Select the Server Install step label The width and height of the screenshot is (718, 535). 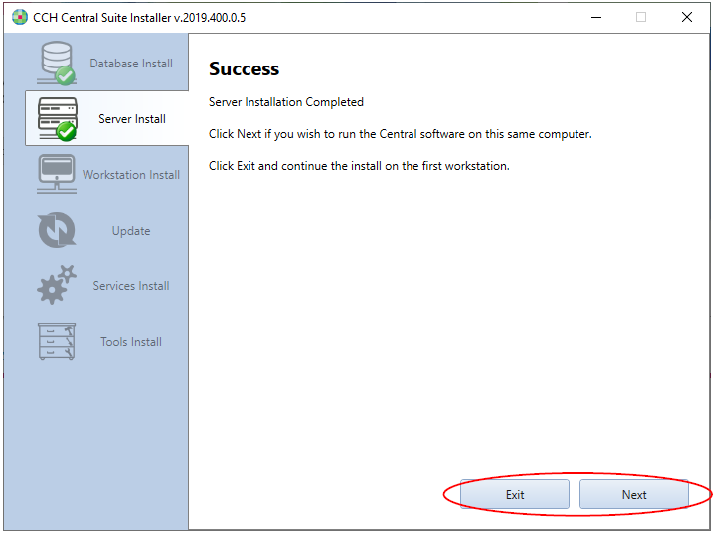click(132, 119)
